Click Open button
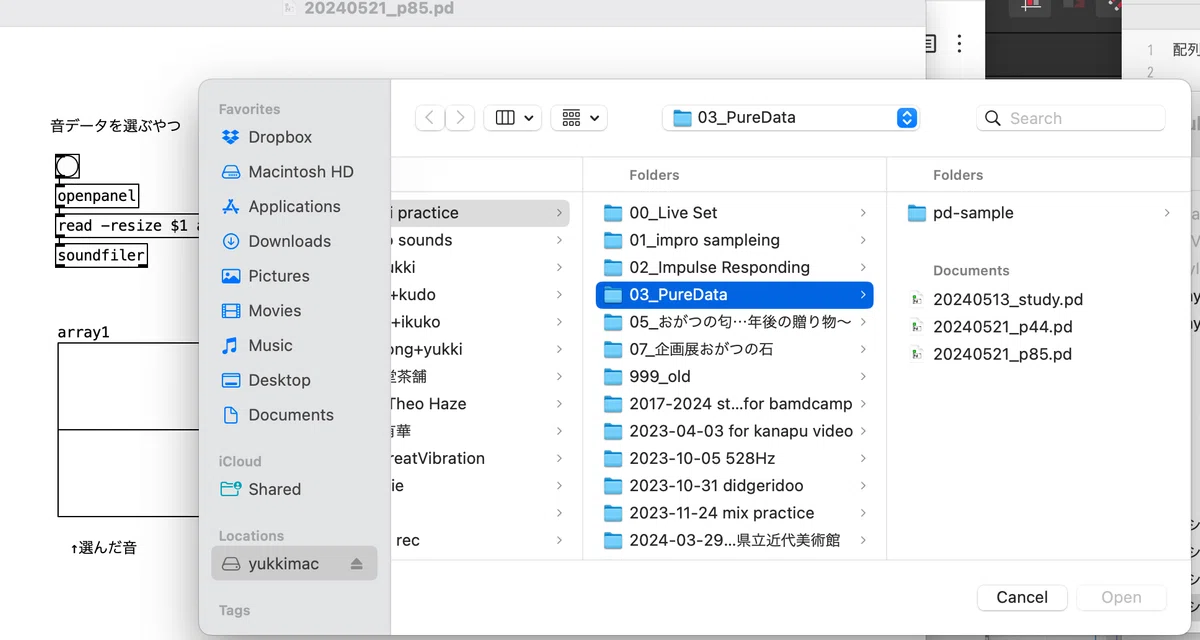The height and width of the screenshot is (640, 1200). 1121,597
